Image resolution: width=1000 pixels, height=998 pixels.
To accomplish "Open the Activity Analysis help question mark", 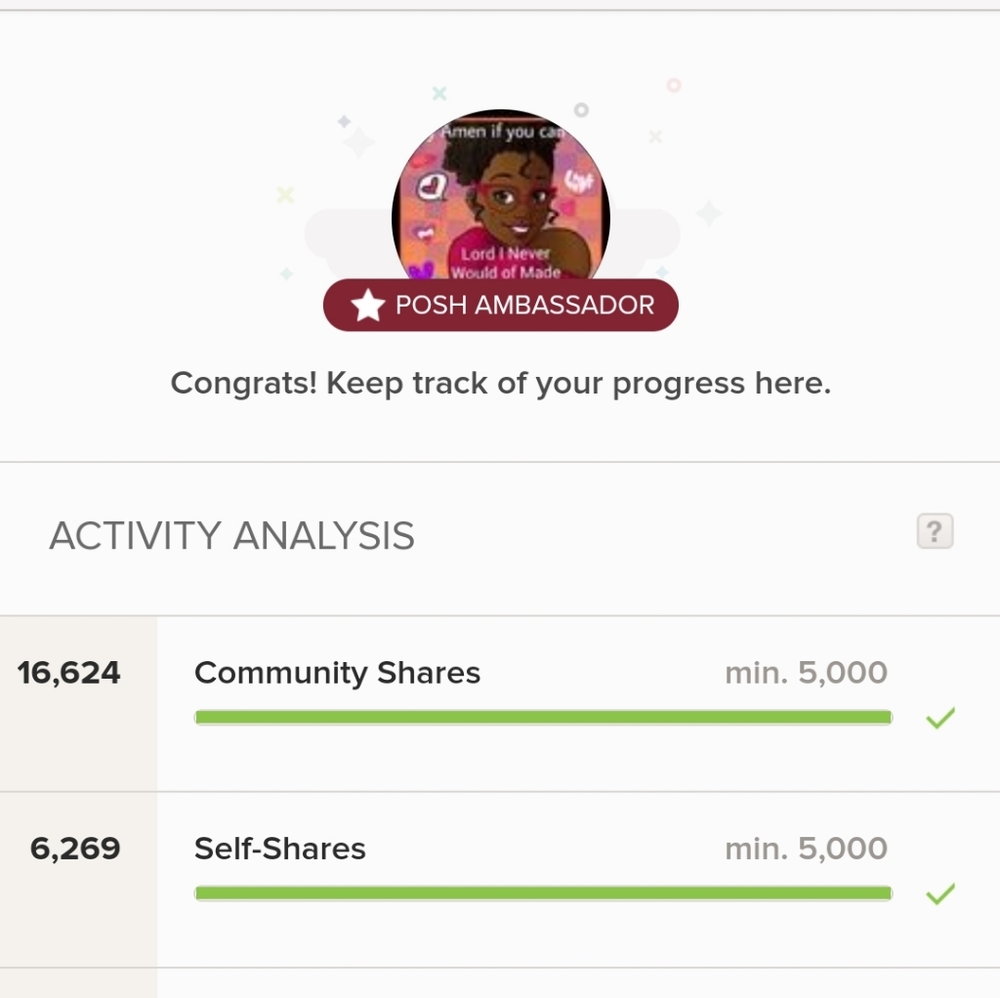I will tap(935, 531).
